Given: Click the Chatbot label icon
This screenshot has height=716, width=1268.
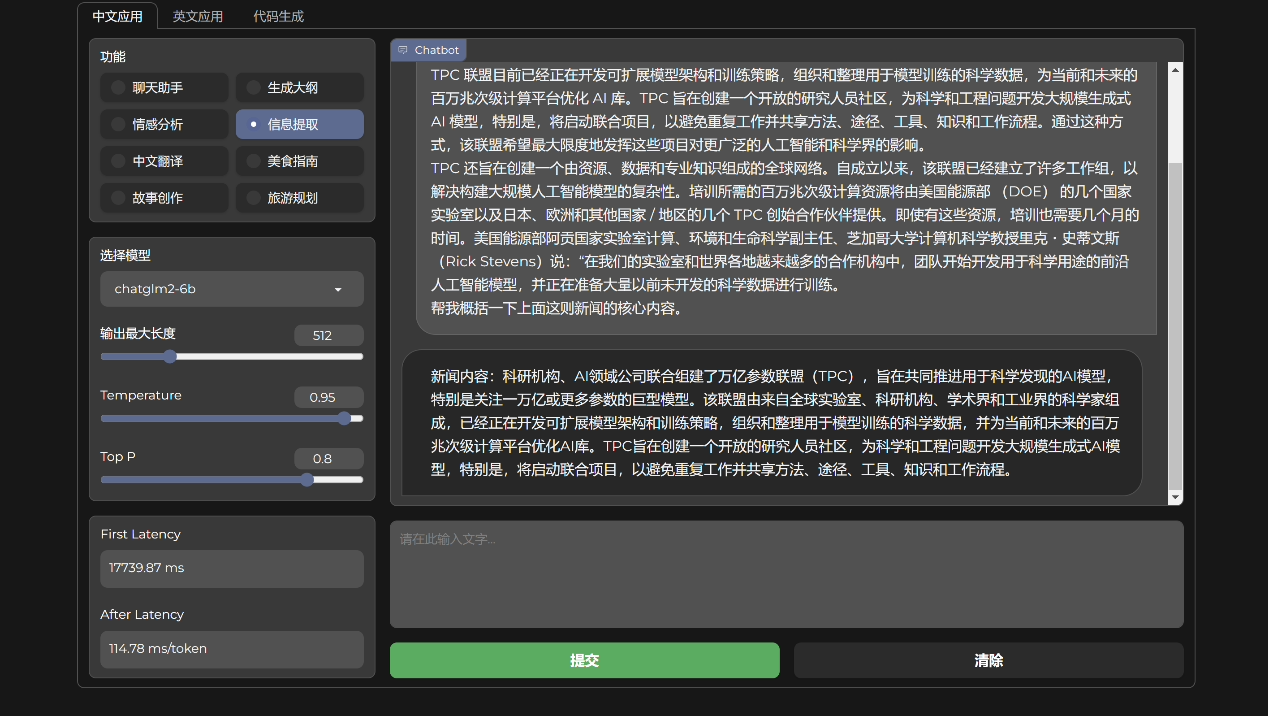Looking at the screenshot, I should pyautogui.click(x=403, y=50).
